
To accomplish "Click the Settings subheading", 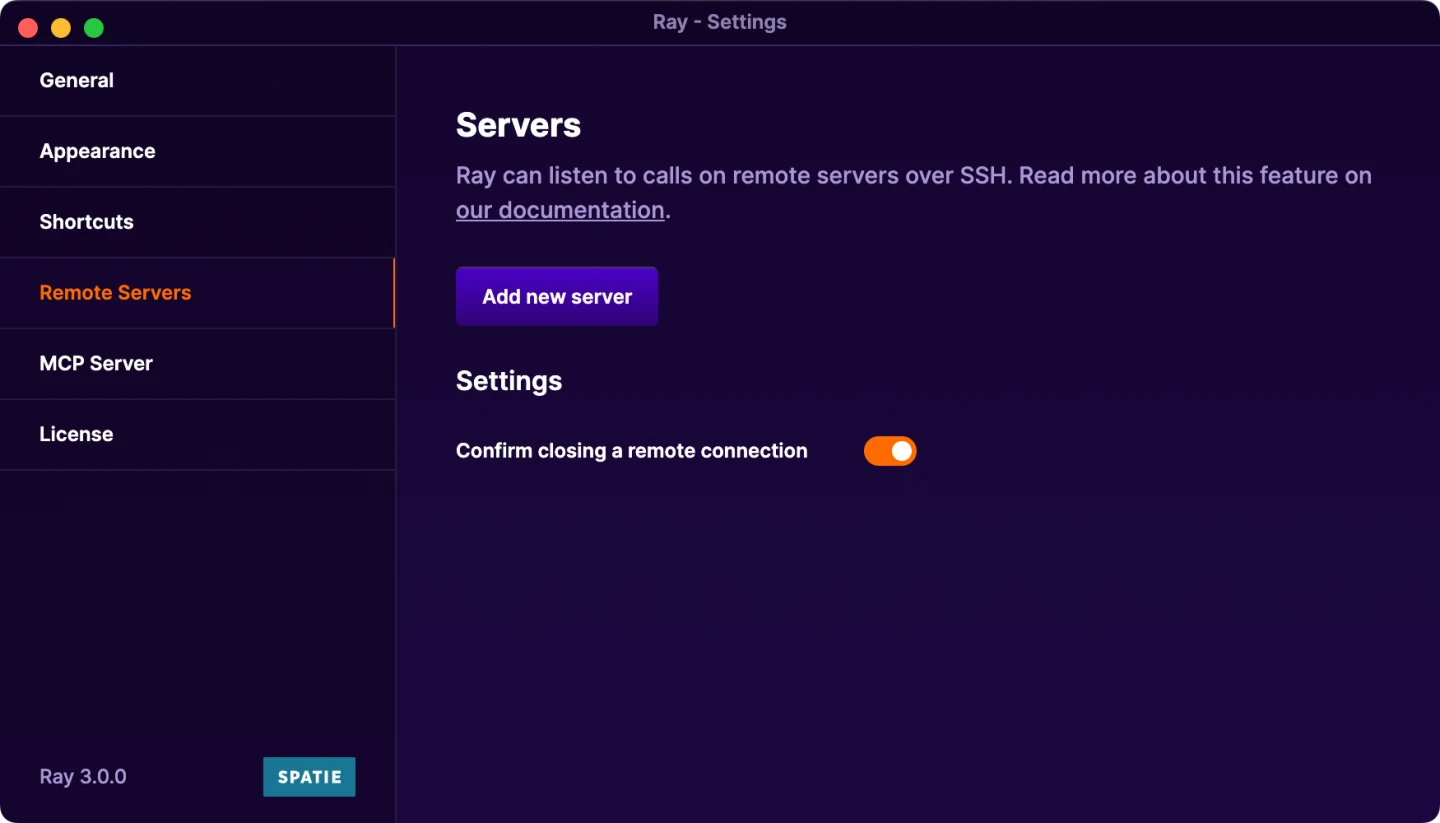I will (509, 381).
